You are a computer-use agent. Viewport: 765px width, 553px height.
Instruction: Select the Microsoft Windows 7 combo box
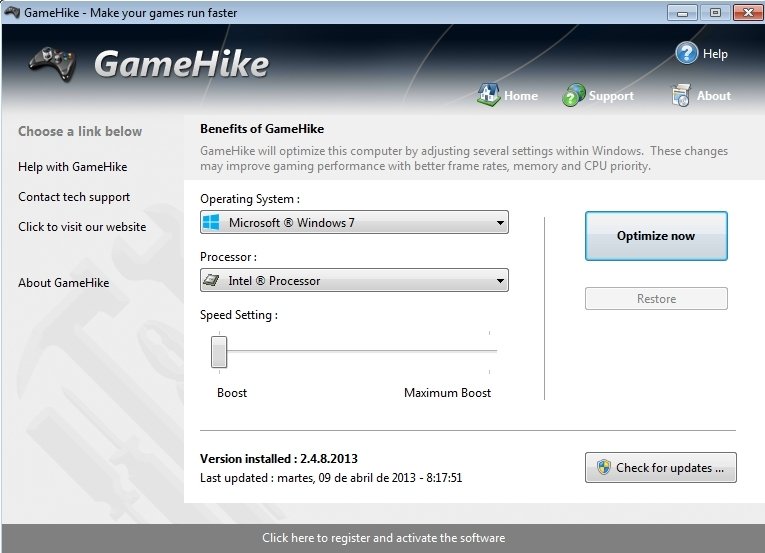pyautogui.click(x=354, y=223)
